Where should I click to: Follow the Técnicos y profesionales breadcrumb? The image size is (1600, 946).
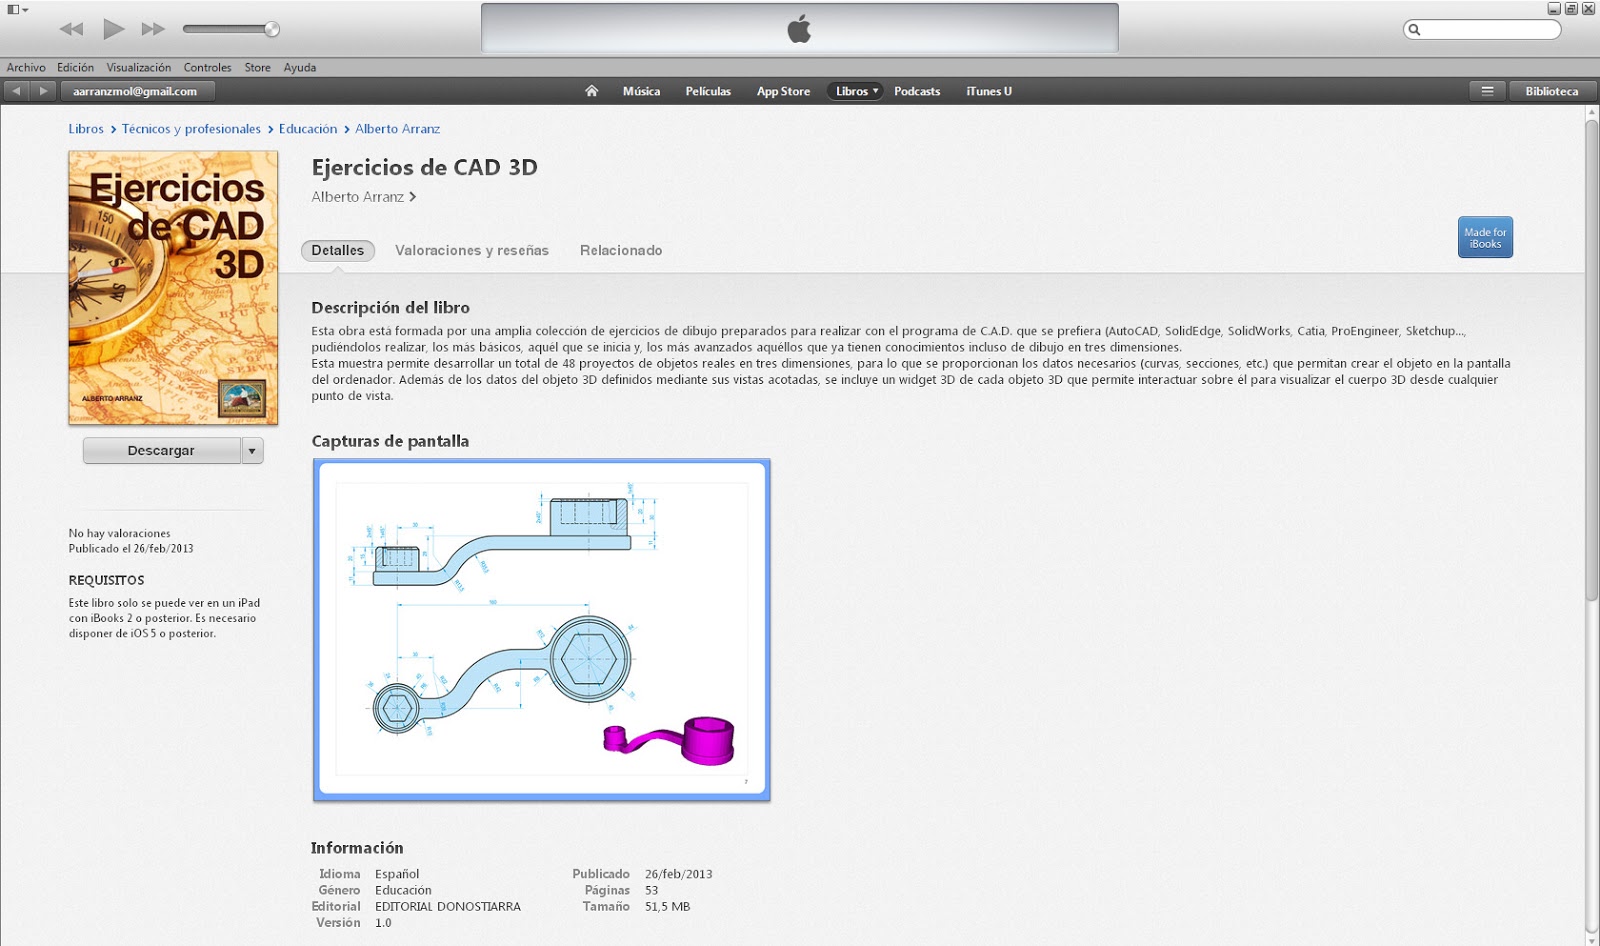point(191,129)
